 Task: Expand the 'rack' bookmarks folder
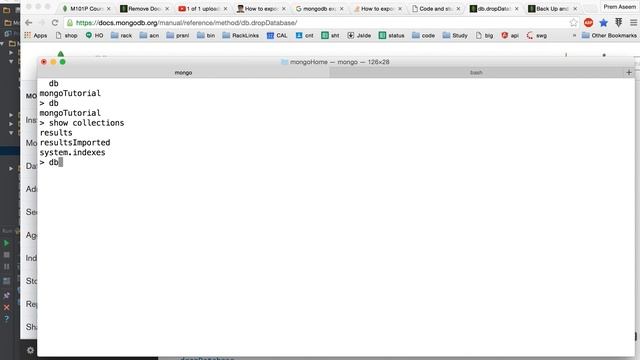pyautogui.click(x=121, y=36)
